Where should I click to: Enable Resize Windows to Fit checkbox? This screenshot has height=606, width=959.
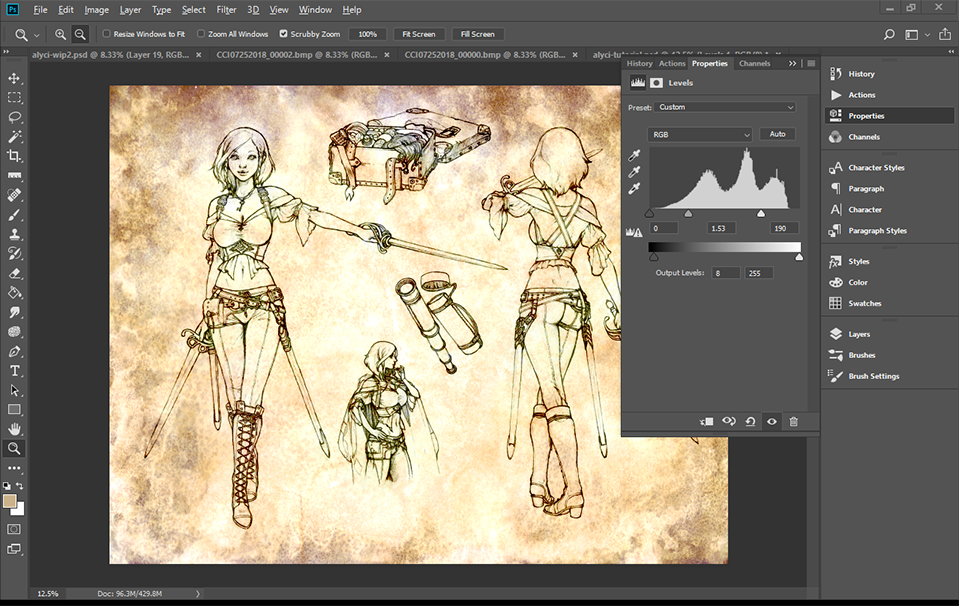point(107,34)
